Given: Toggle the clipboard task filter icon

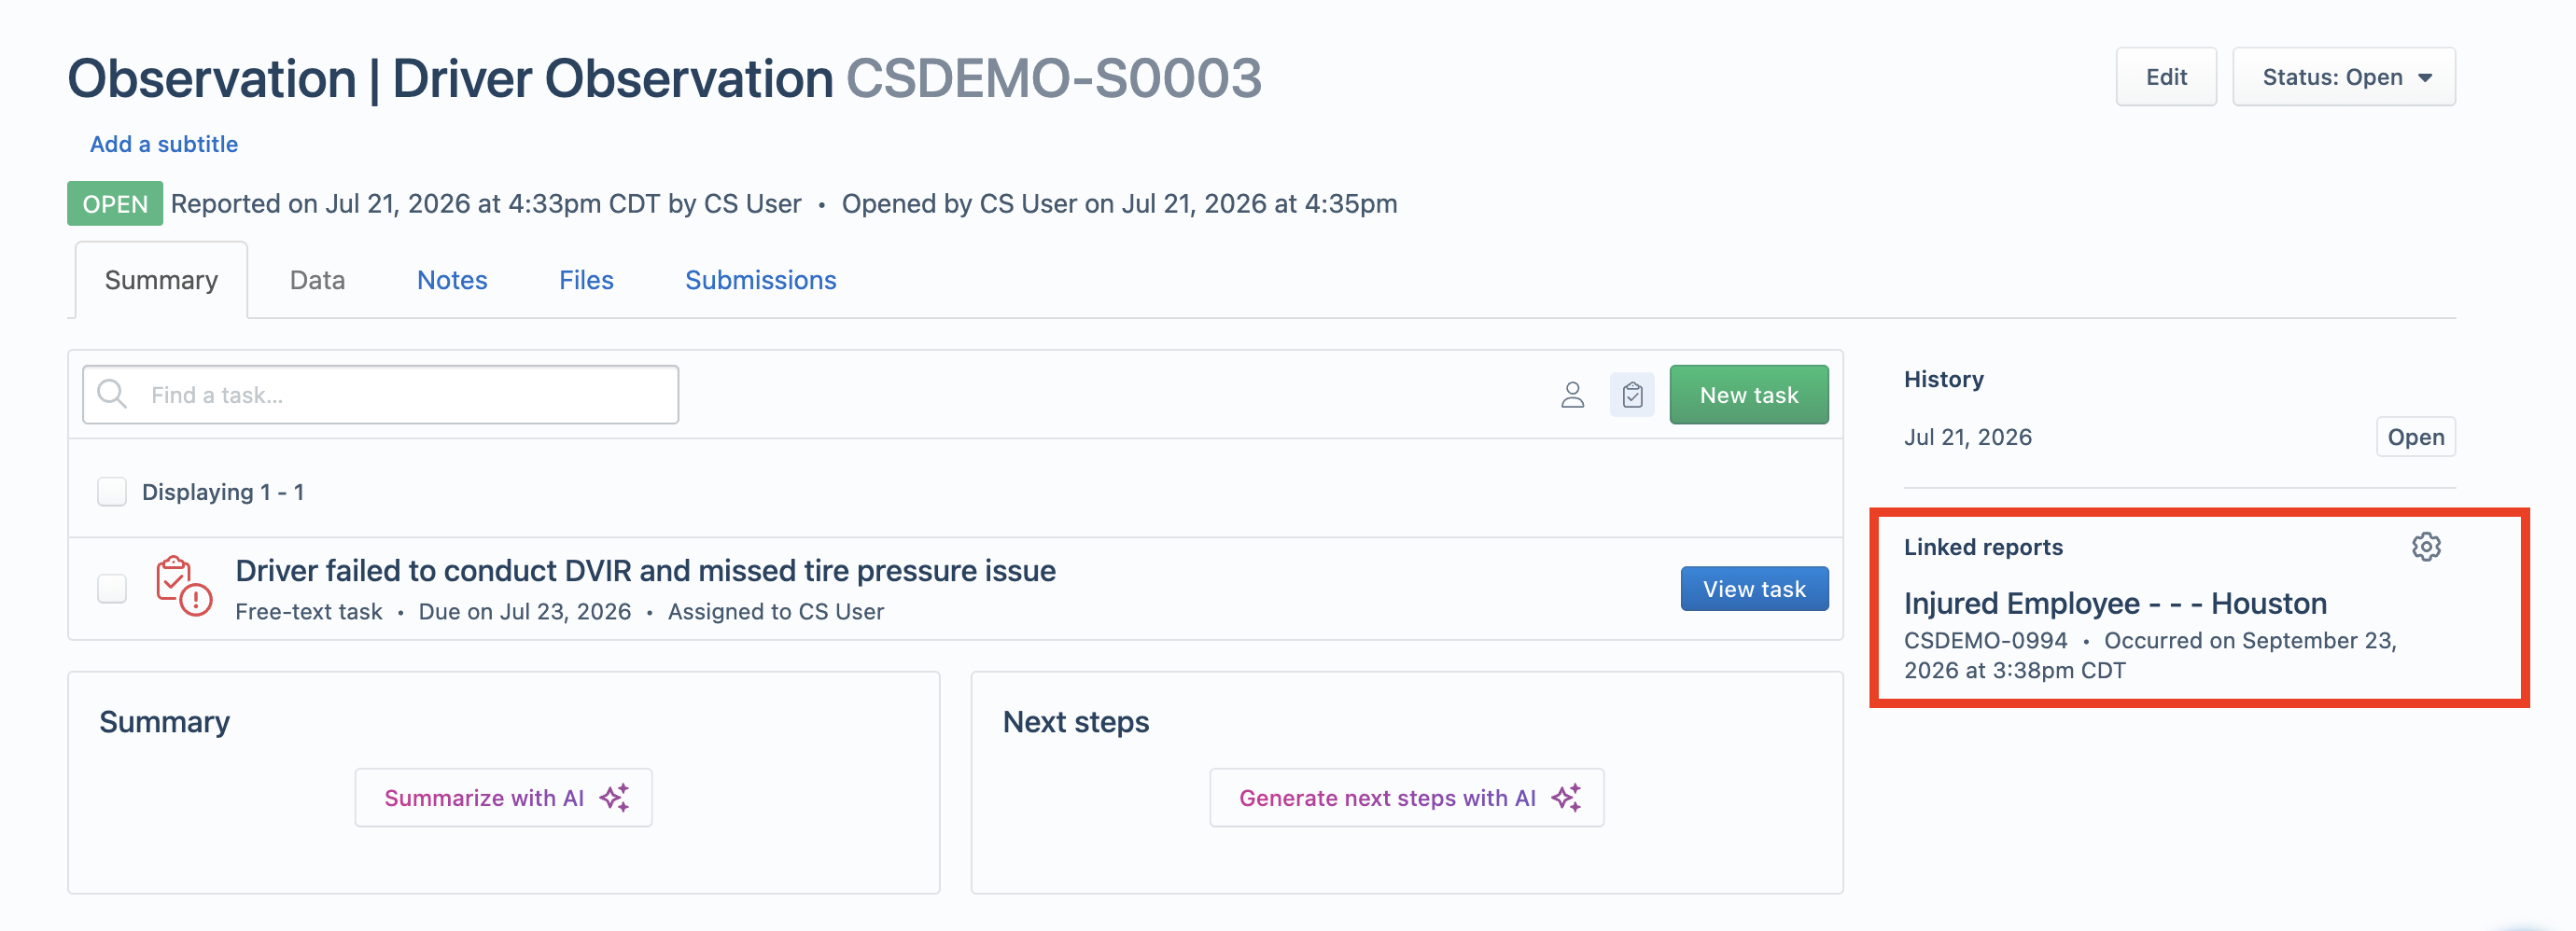Looking at the screenshot, I should [1632, 395].
